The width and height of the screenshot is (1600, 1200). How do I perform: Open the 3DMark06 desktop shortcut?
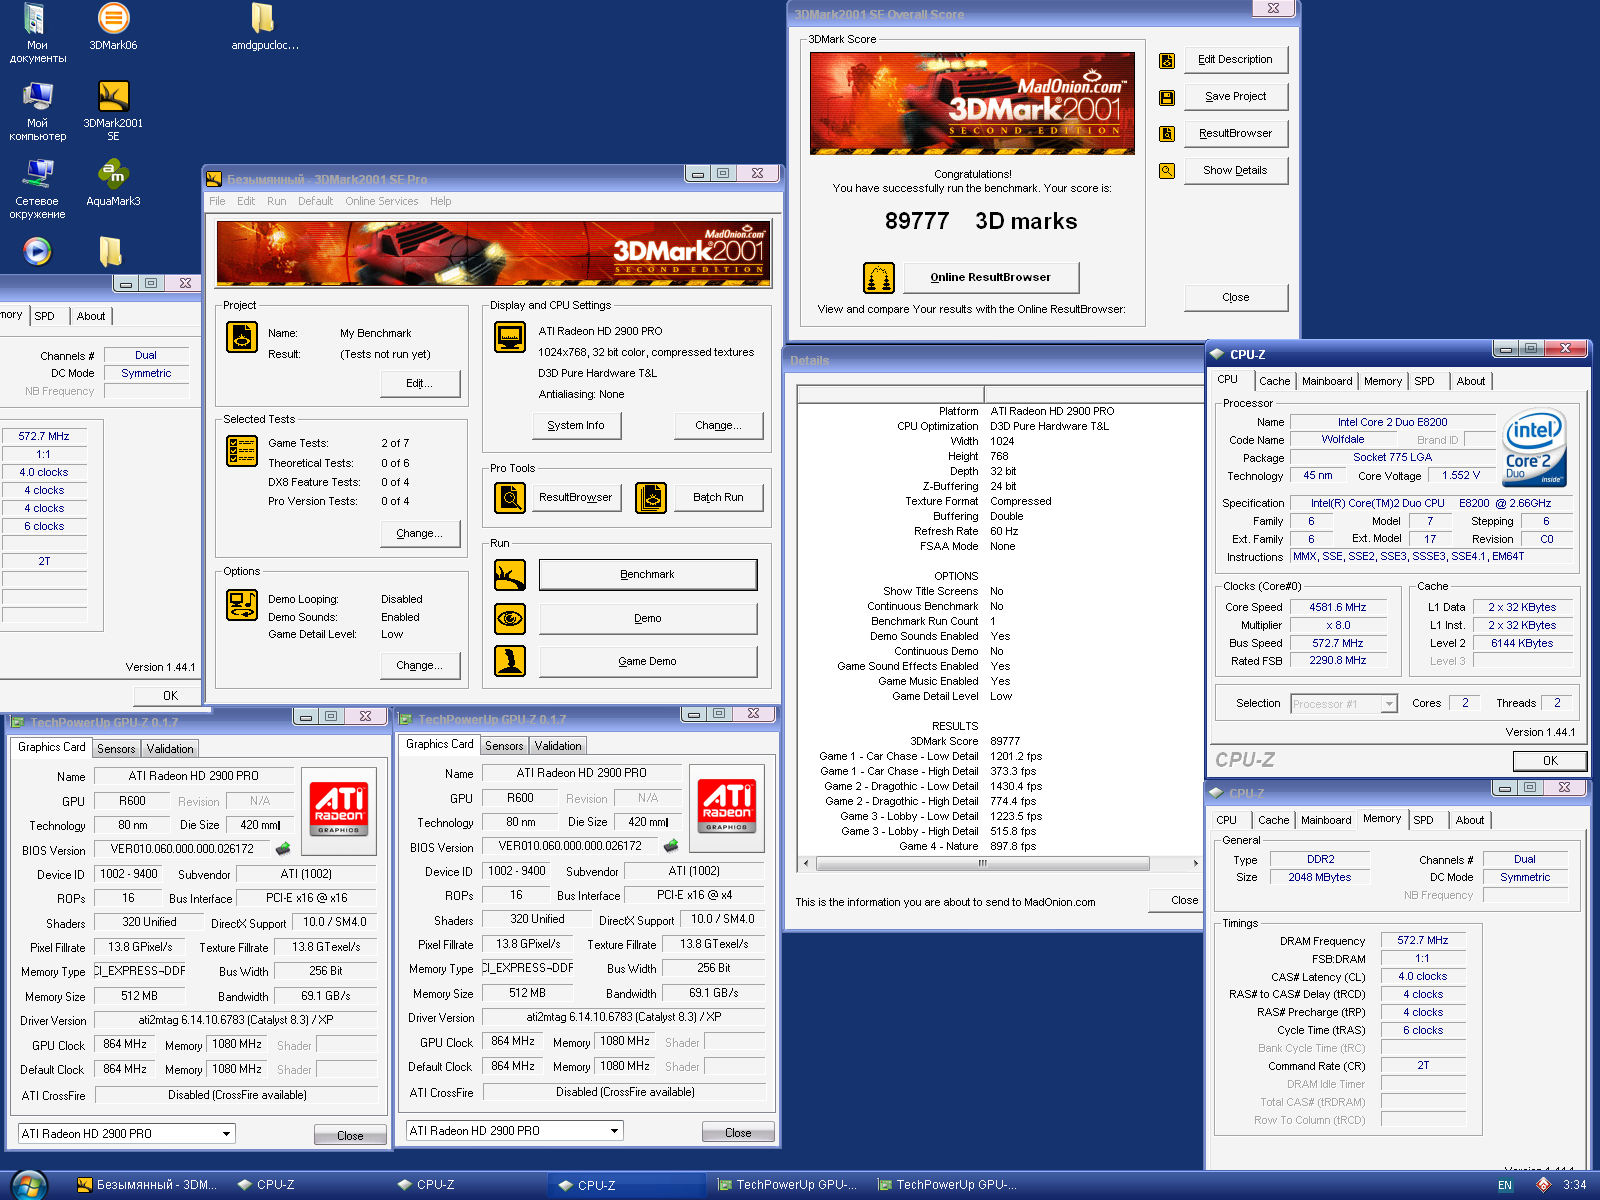point(113,27)
